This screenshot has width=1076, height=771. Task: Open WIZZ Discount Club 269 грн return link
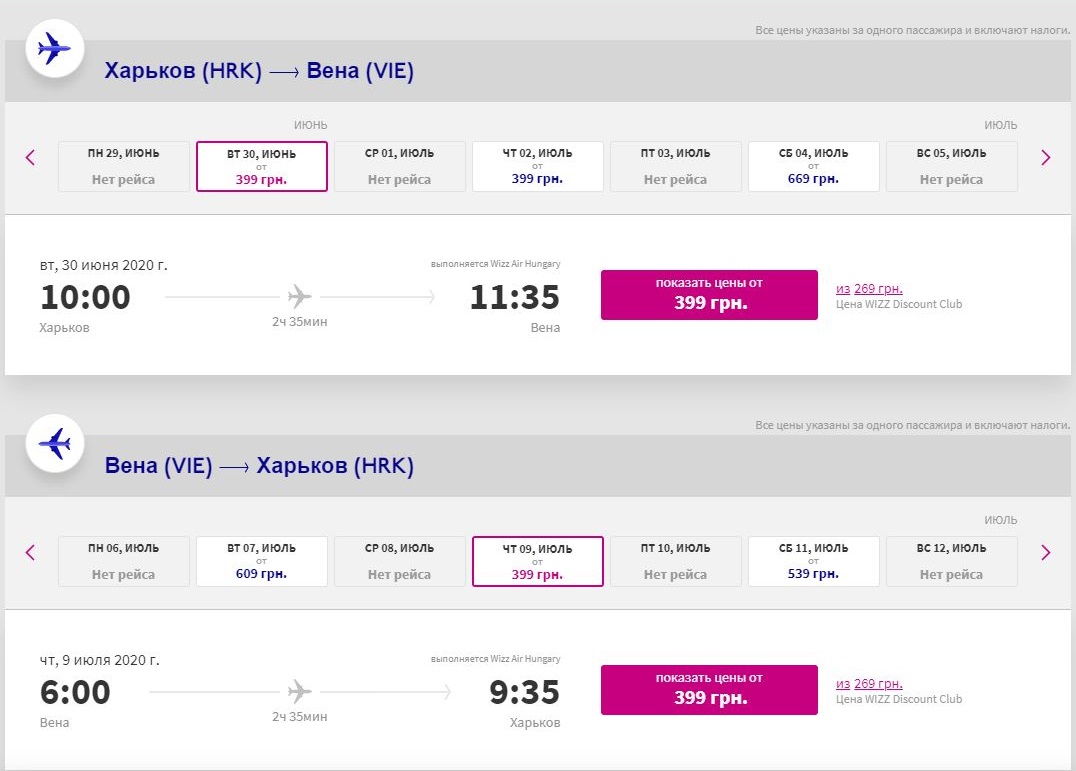(x=870, y=683)
